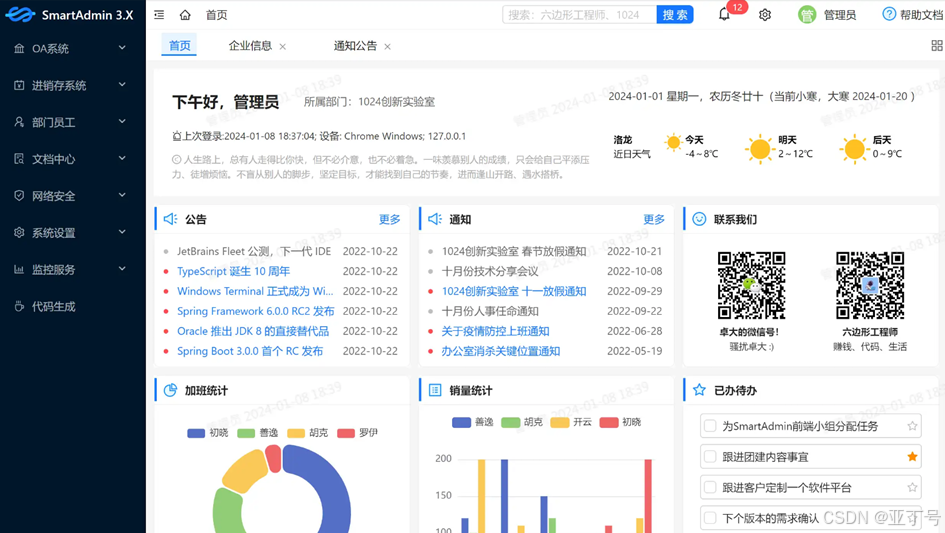Click the 卓大的微信号 QR code
The height and width of the screenshot is (533, 945).
(751, 285)
